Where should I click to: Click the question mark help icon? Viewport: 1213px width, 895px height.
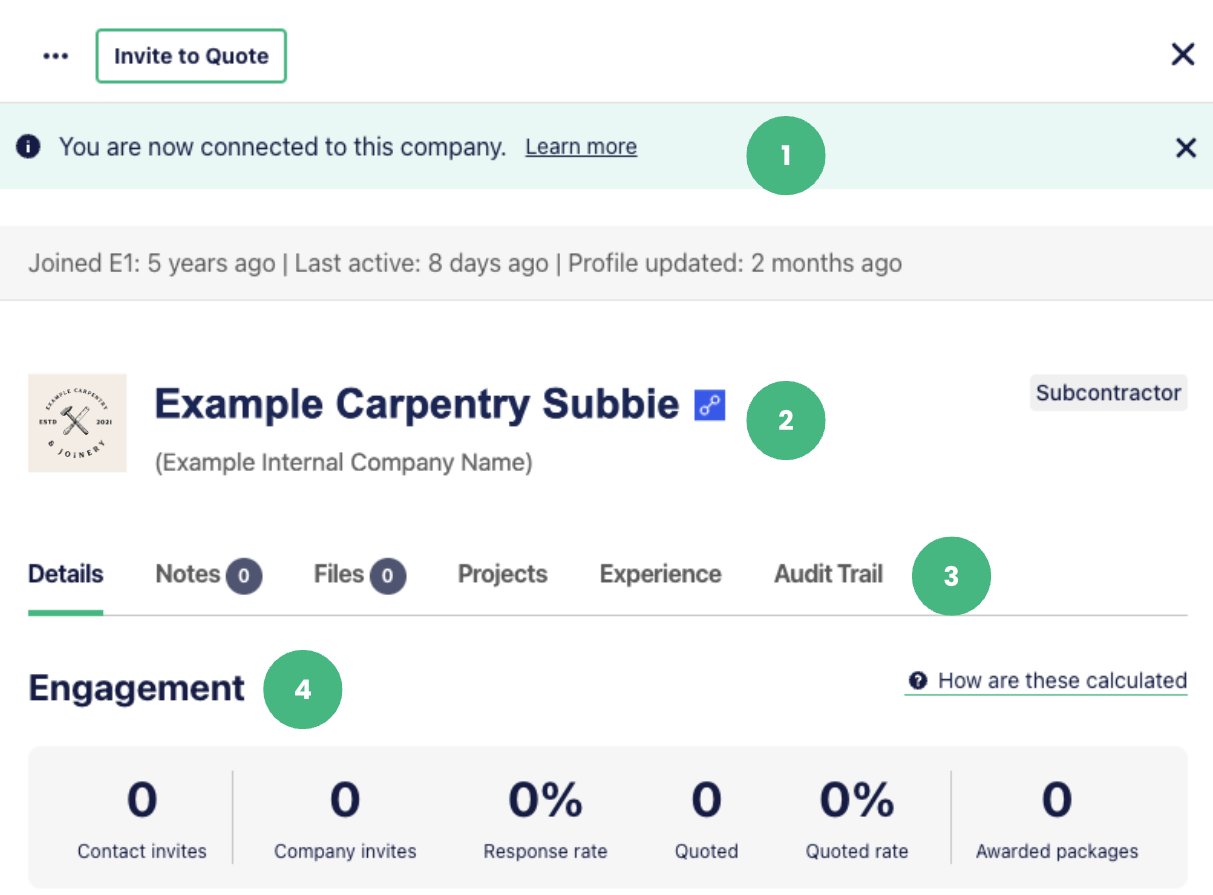coord(918,681)
